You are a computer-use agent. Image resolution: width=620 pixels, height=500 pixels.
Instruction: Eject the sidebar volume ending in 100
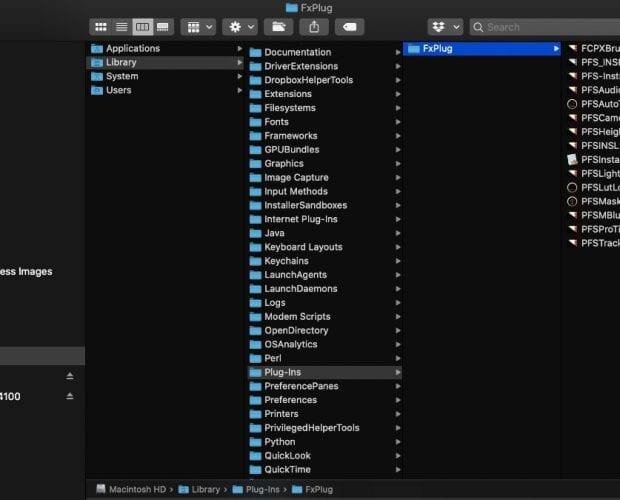70,396
